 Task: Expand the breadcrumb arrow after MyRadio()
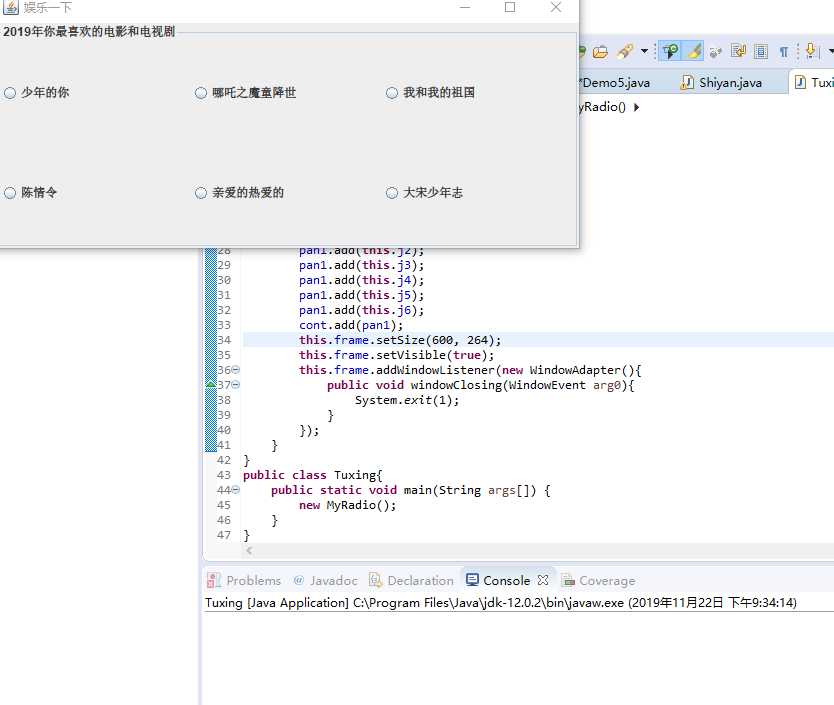tap(637, 107)
